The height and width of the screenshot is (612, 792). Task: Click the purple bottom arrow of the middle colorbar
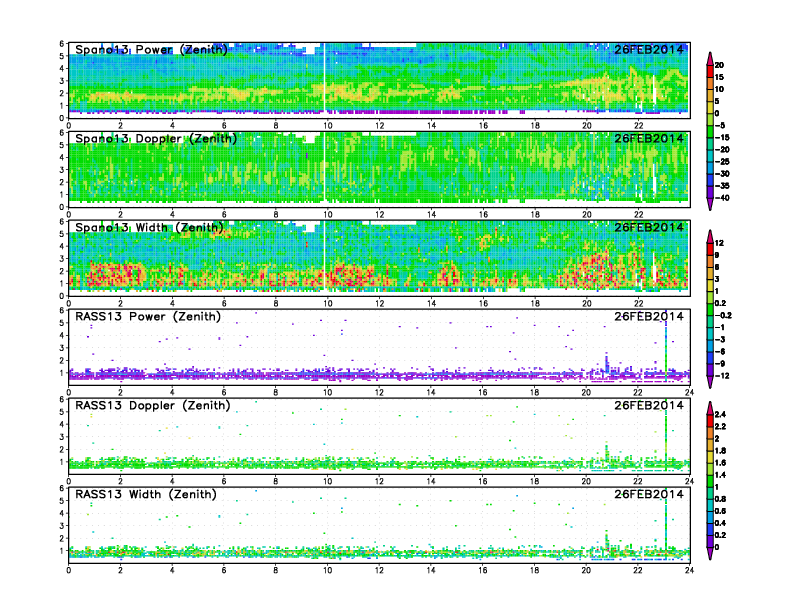point(710,382)
